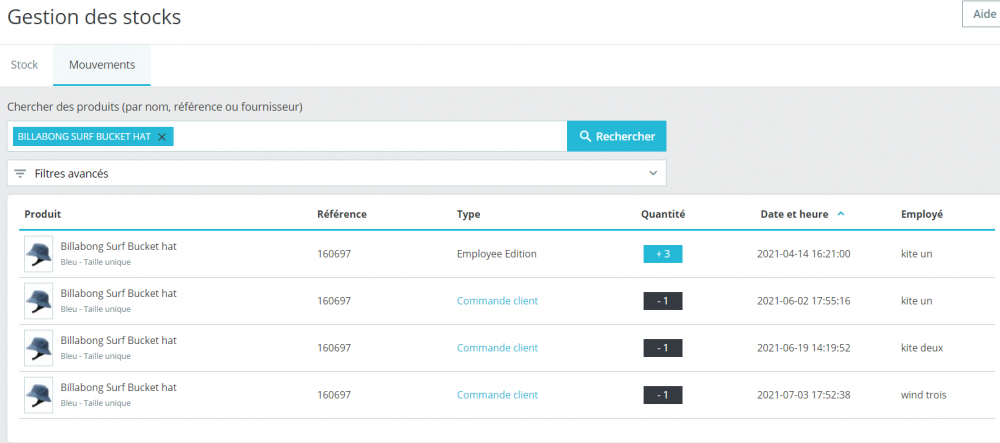Screen dimensions: 1000x443
Task: Click the magnifier icon in Rechercher button
Action: tap(586, 136)
